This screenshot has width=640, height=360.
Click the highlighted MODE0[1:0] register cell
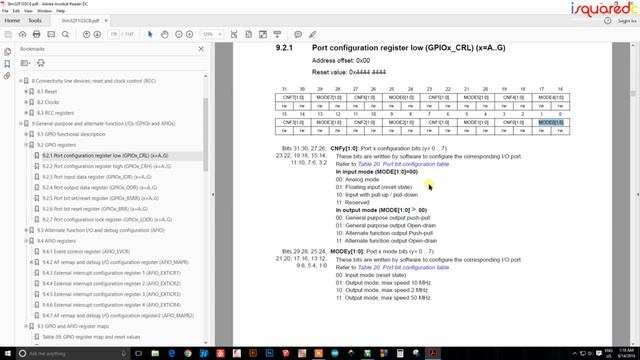click(x=551, y=122)
